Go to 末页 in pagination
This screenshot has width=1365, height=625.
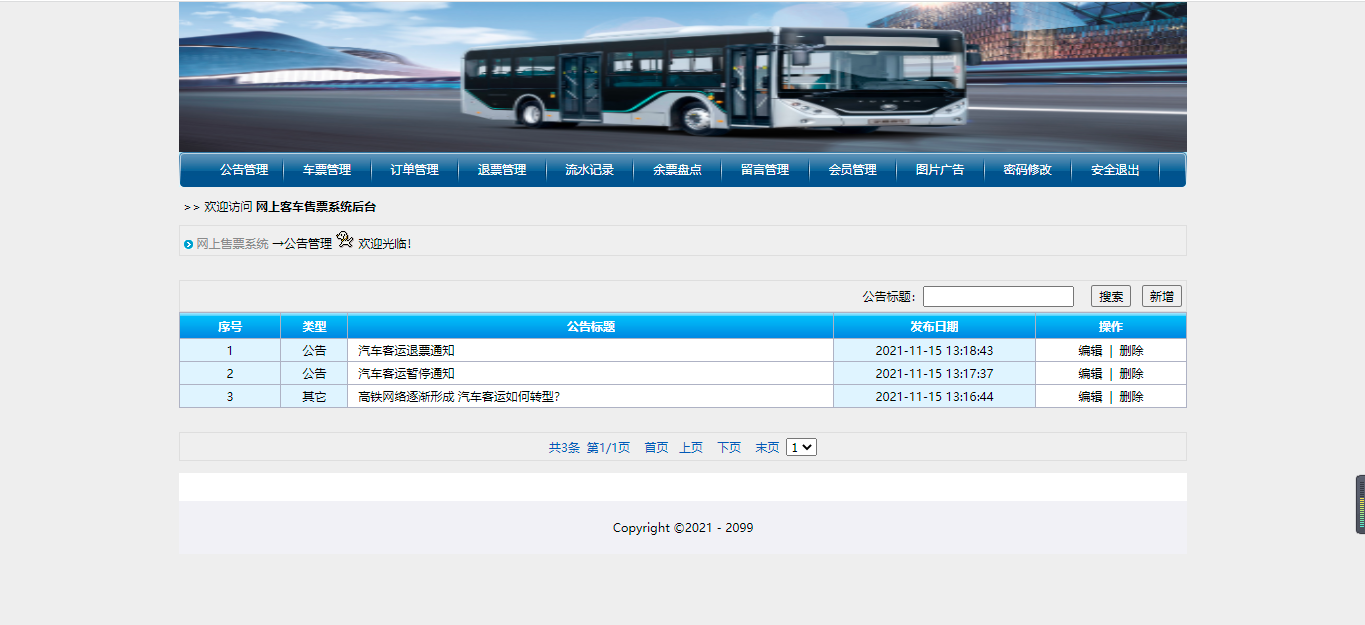[767, 448]
